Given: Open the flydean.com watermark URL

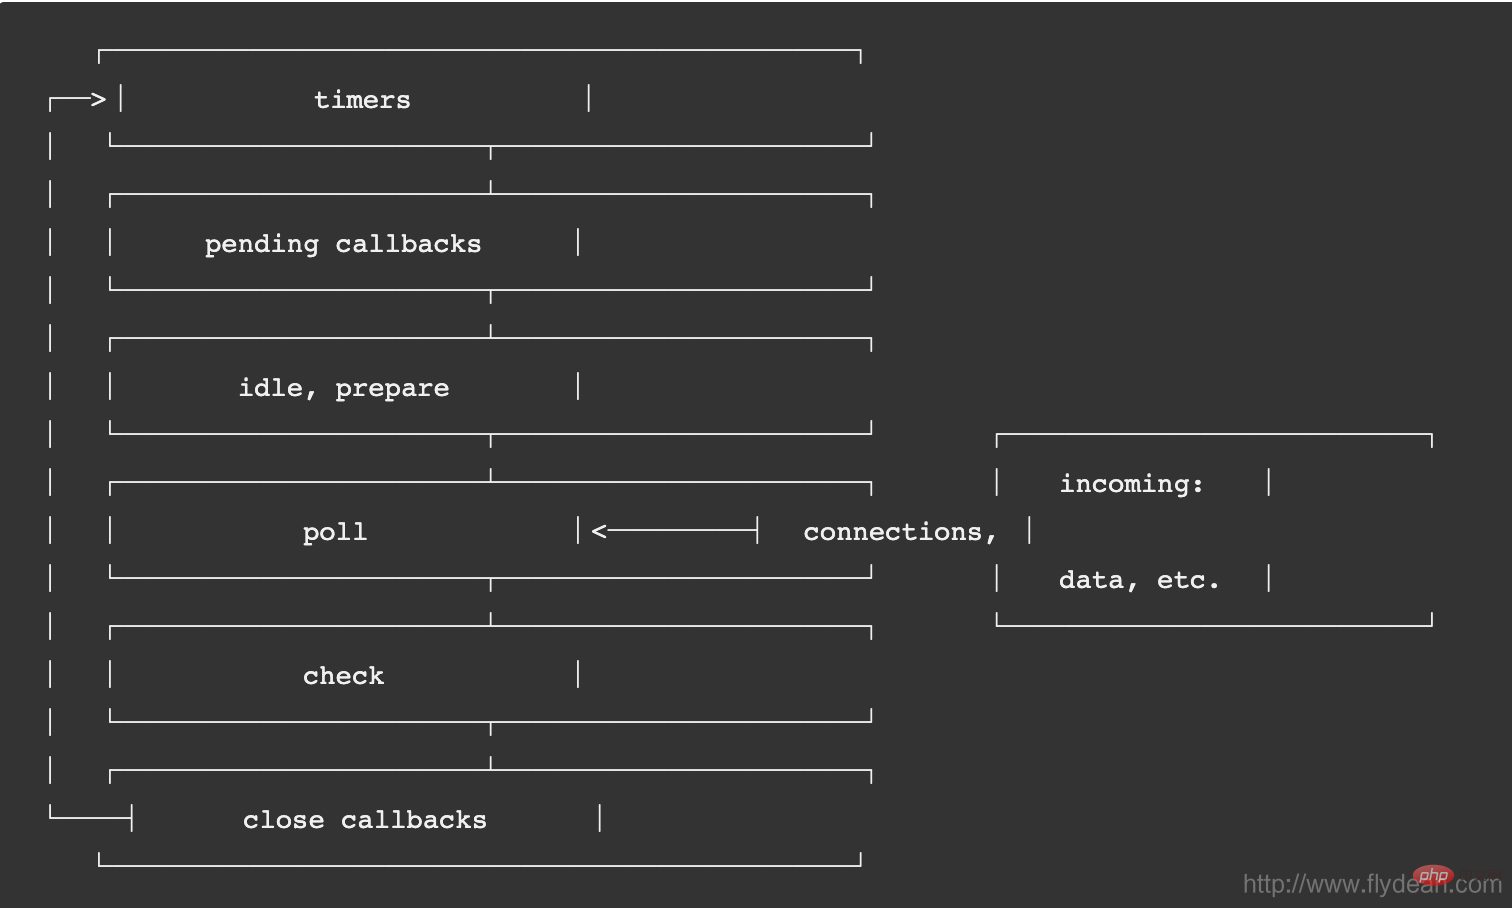Looking at the screenshot, I should point(1372,884).
